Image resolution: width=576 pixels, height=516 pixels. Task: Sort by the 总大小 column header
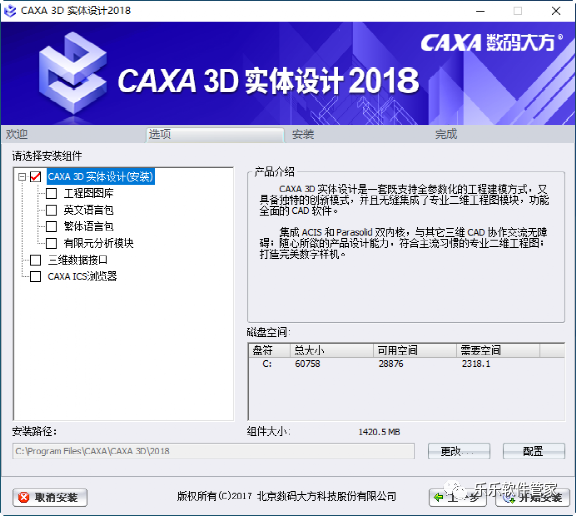pyautogui.click(x=332, y=350)
